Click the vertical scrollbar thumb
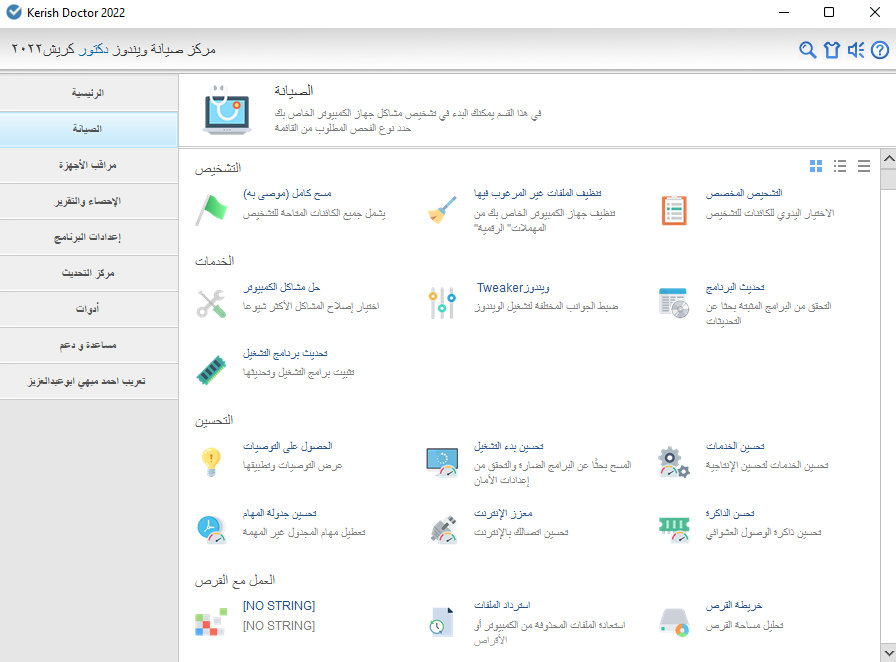896x662 pixels. (889, 178)
